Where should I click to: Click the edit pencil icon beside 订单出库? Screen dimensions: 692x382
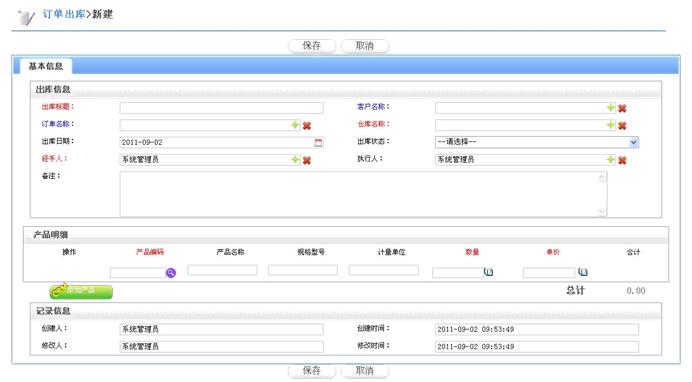point(26,18)
